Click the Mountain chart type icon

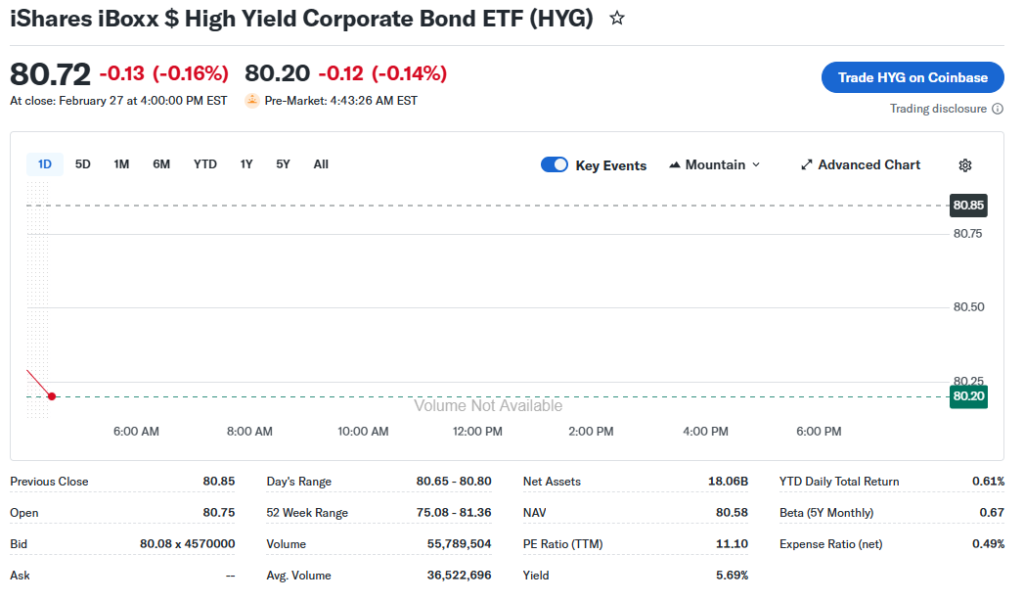[x=675, y=165]
